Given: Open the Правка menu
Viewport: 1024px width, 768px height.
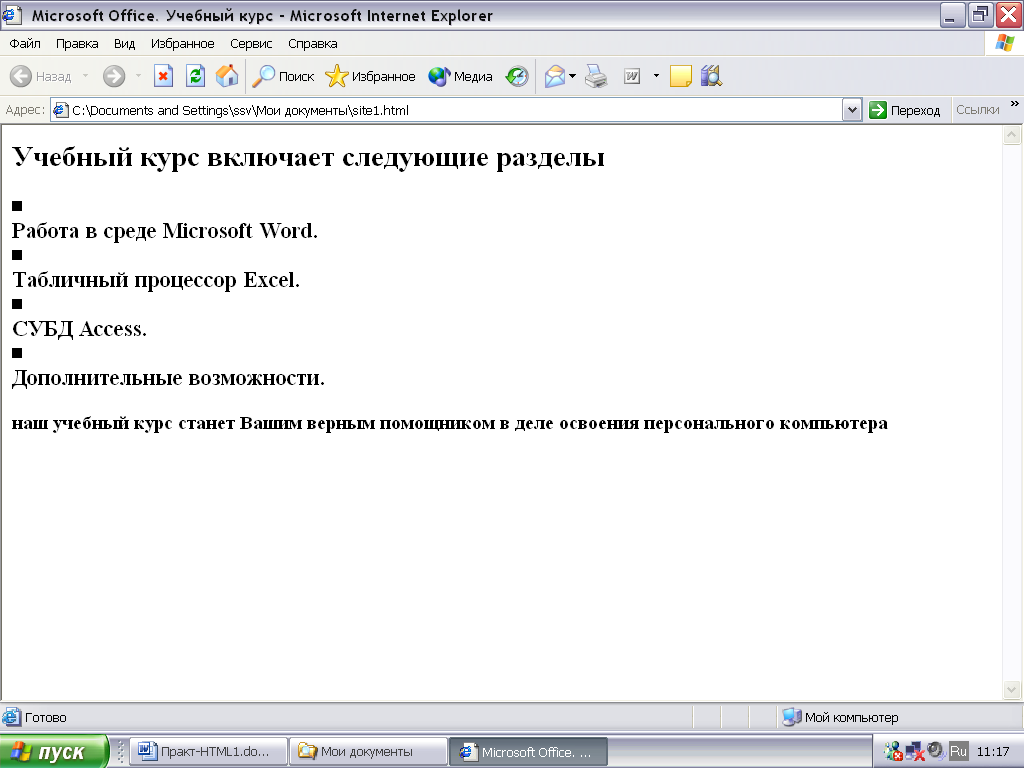Looking at the screenshot, I should [77, 44].
